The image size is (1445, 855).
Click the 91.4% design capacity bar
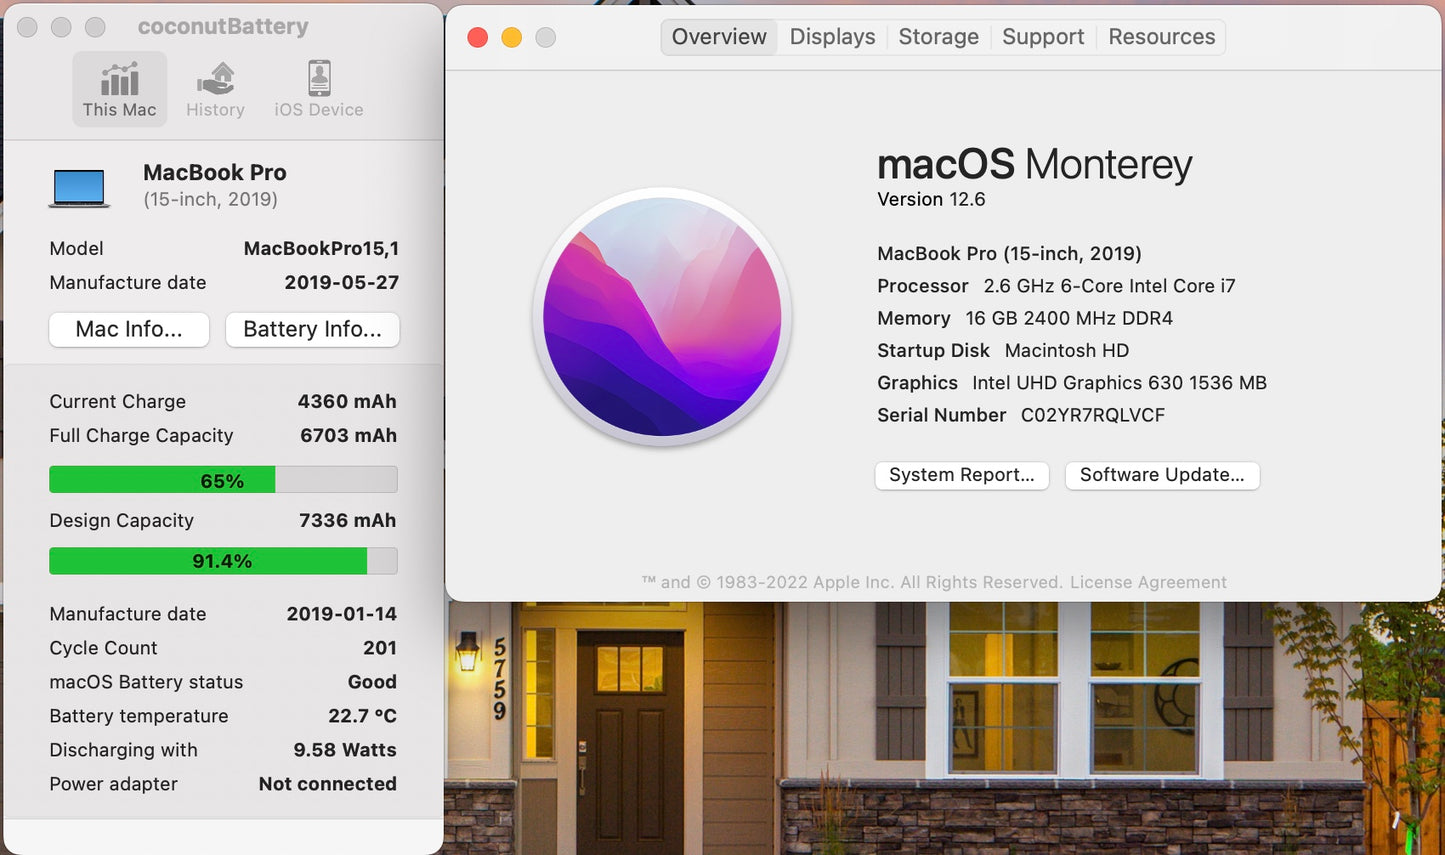[223, 561]
